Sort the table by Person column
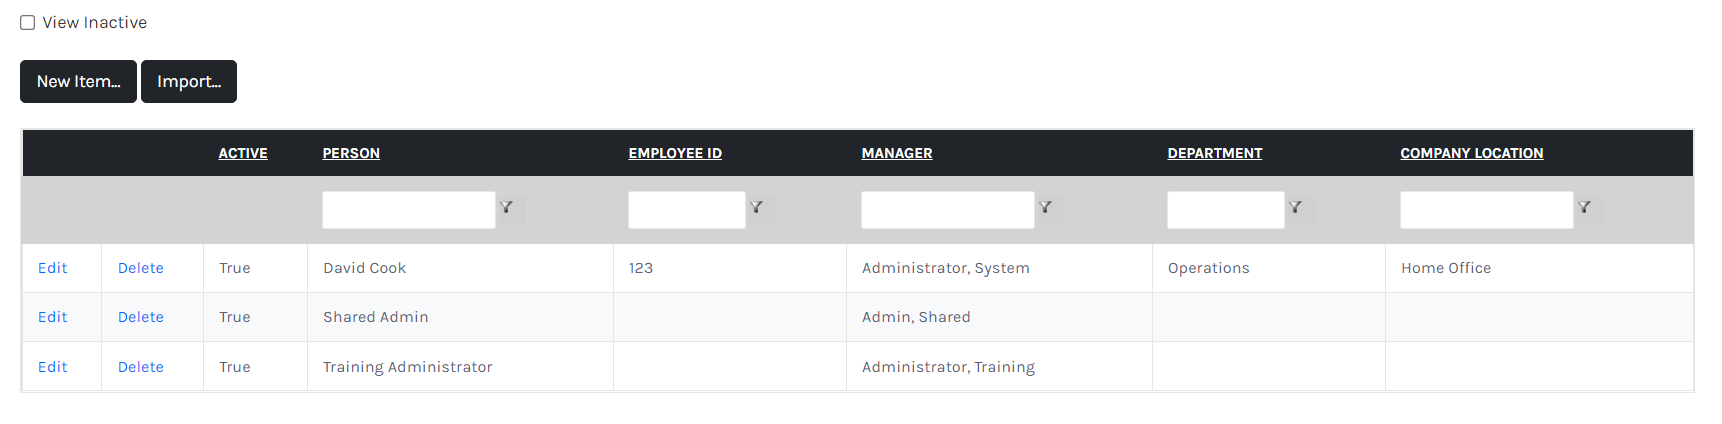This screenshot has width=1722, height=424. pos(351,153)
